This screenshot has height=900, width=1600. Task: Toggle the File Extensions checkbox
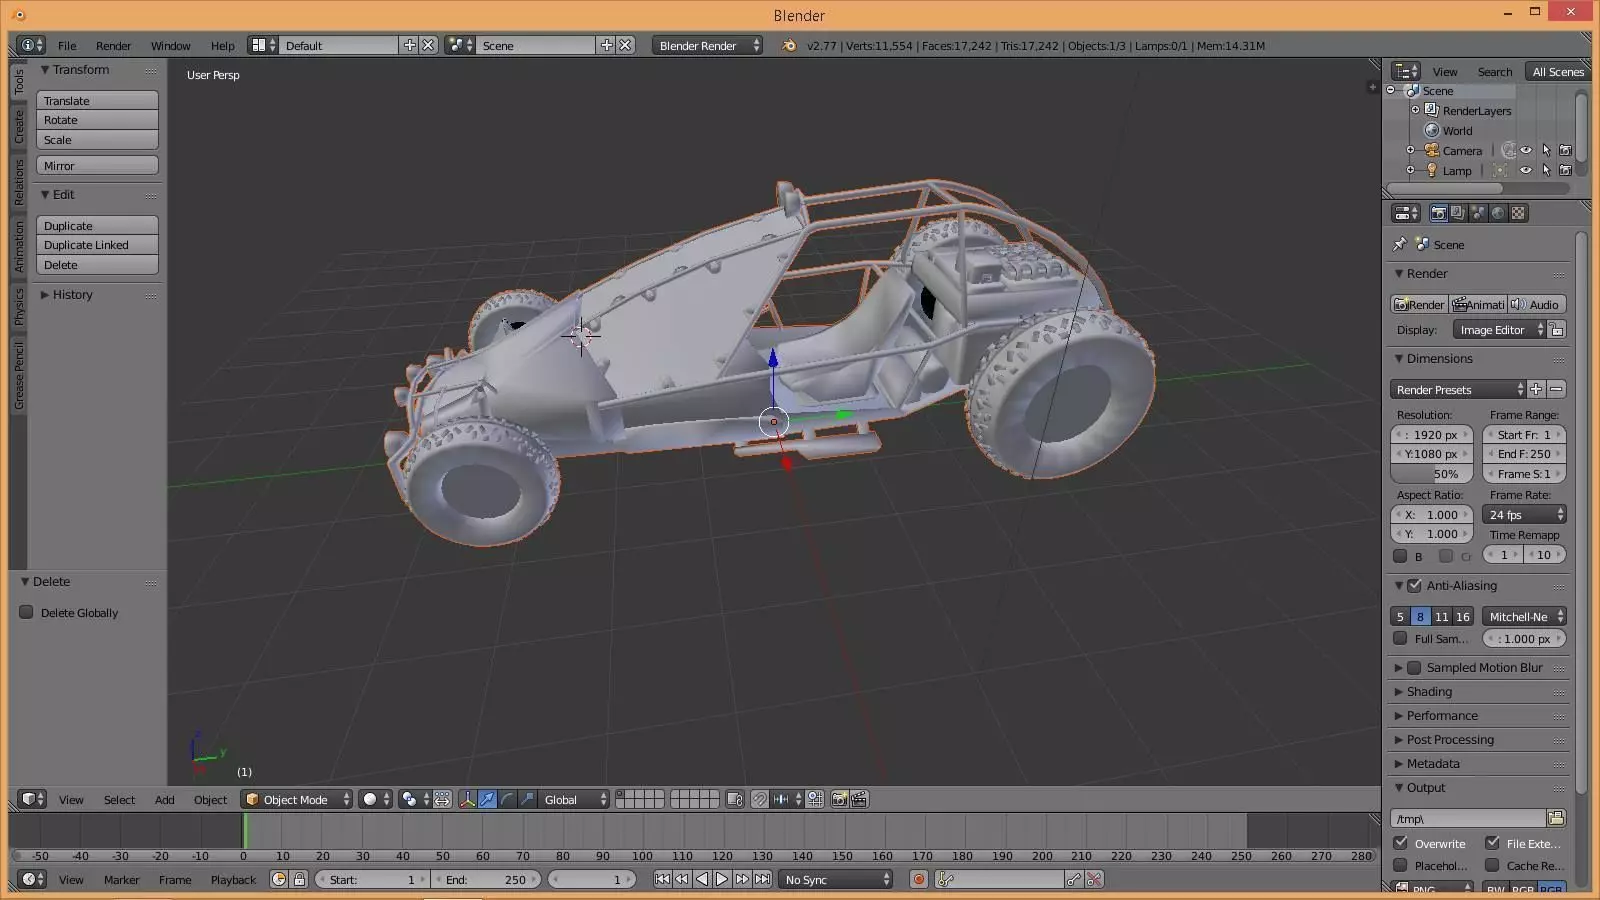1492,843
